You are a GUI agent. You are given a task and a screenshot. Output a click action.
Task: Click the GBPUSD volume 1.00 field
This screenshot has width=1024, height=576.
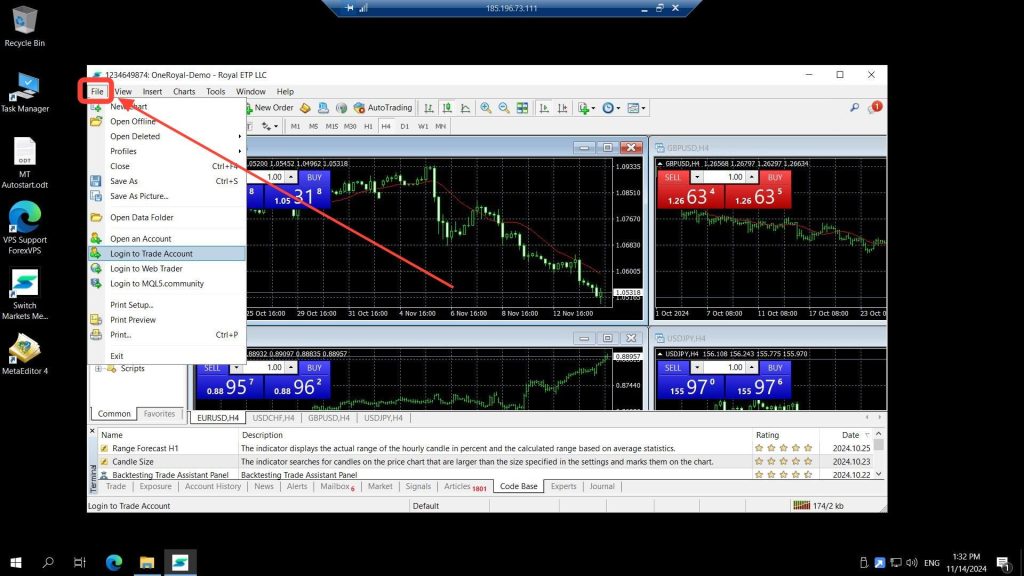point(725,177)
